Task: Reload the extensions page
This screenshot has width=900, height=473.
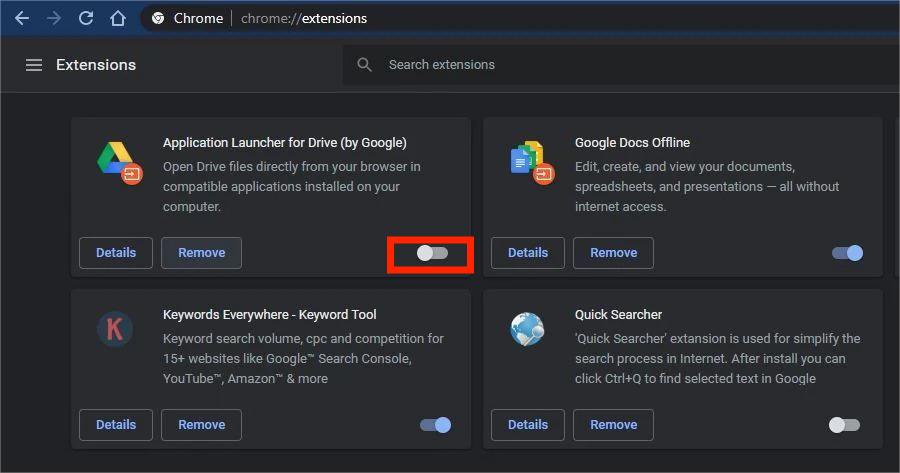Action: point(86,18)
